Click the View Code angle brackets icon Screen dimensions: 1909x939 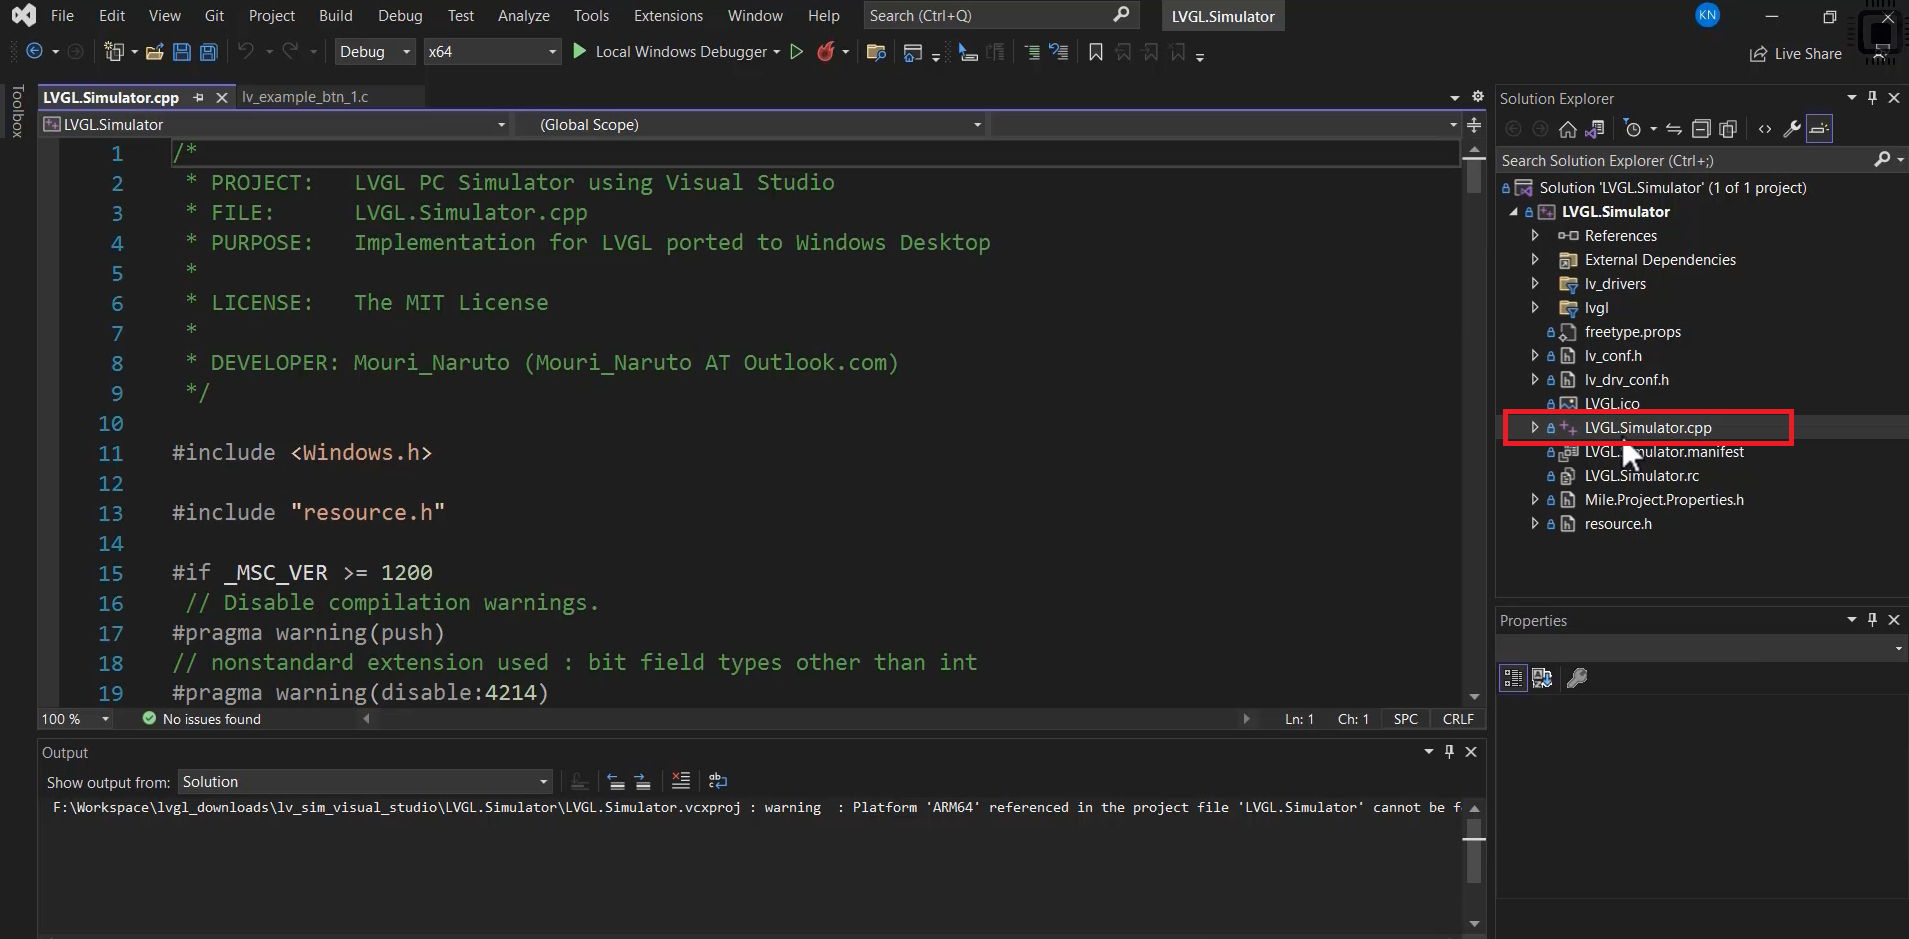pos(1765,129)
